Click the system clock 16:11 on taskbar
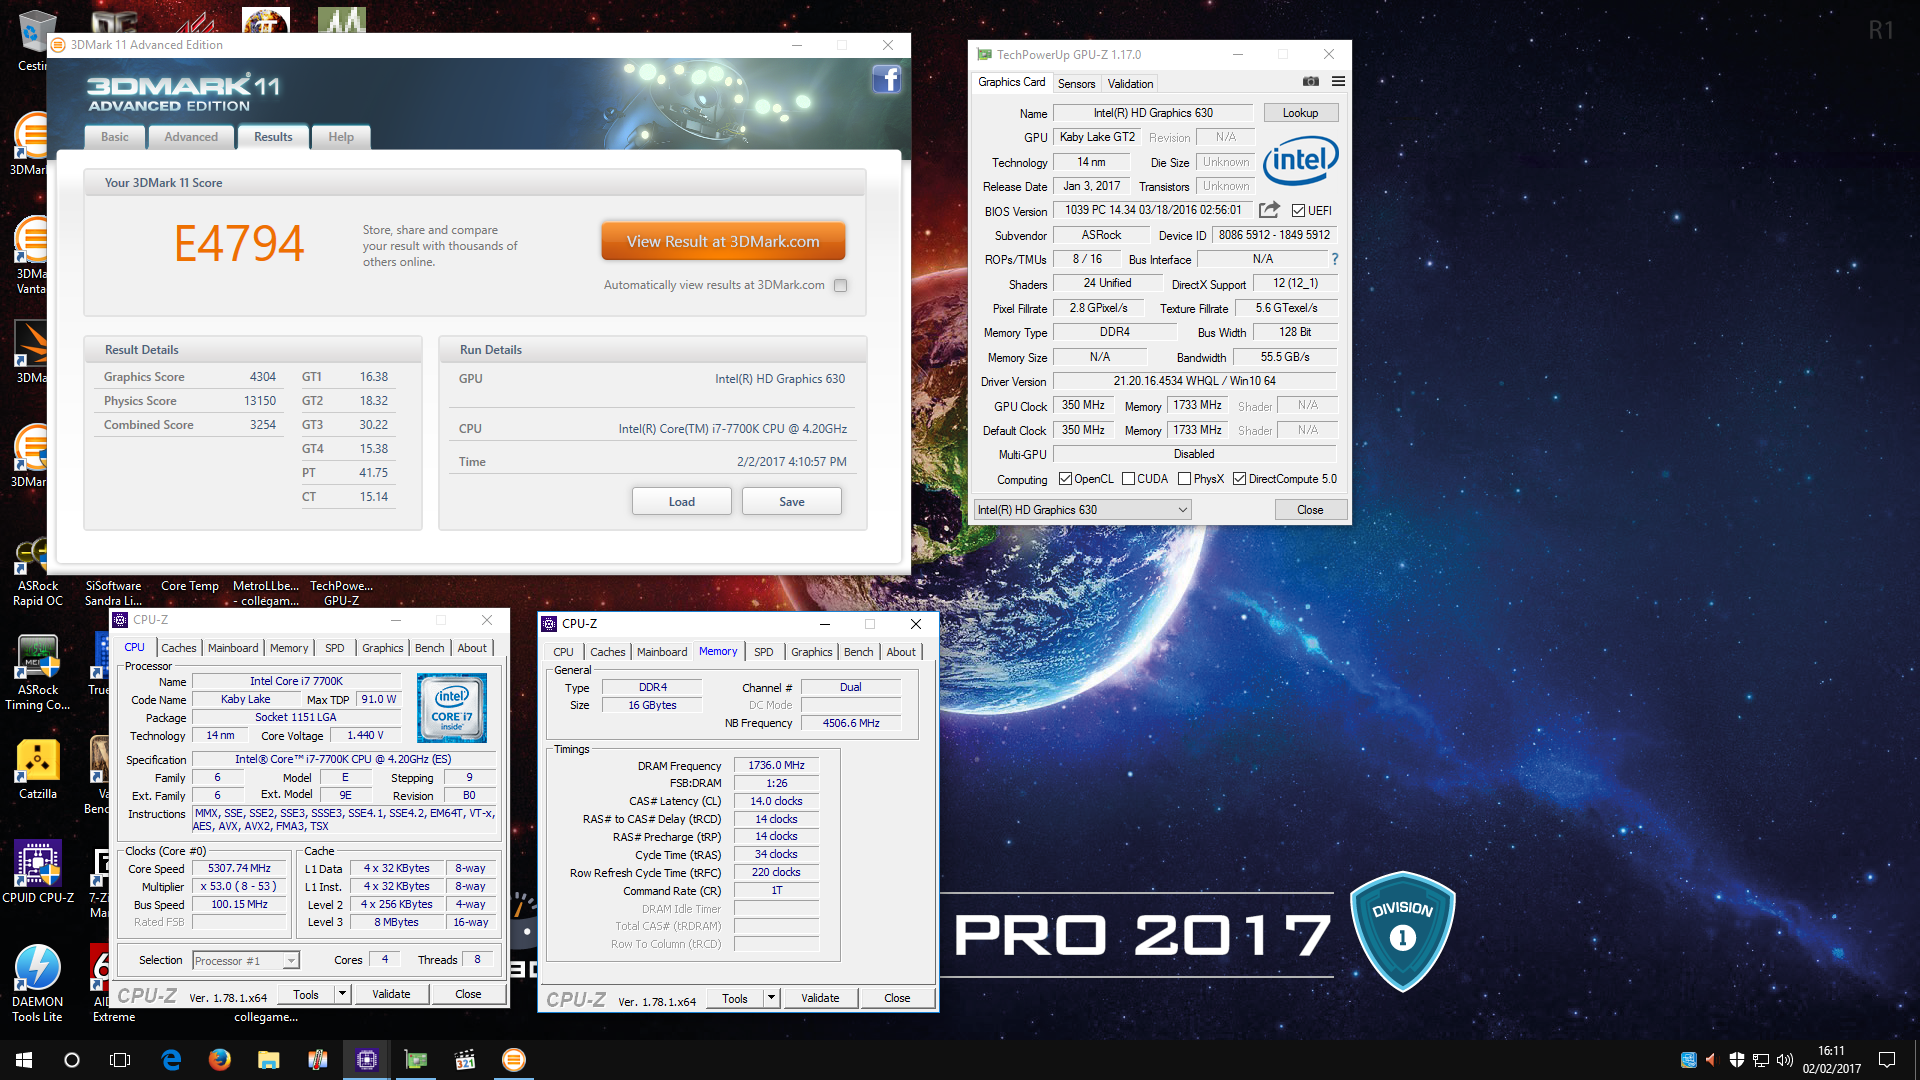The image size is (1920, 1080). (x=1831, y=1051)
